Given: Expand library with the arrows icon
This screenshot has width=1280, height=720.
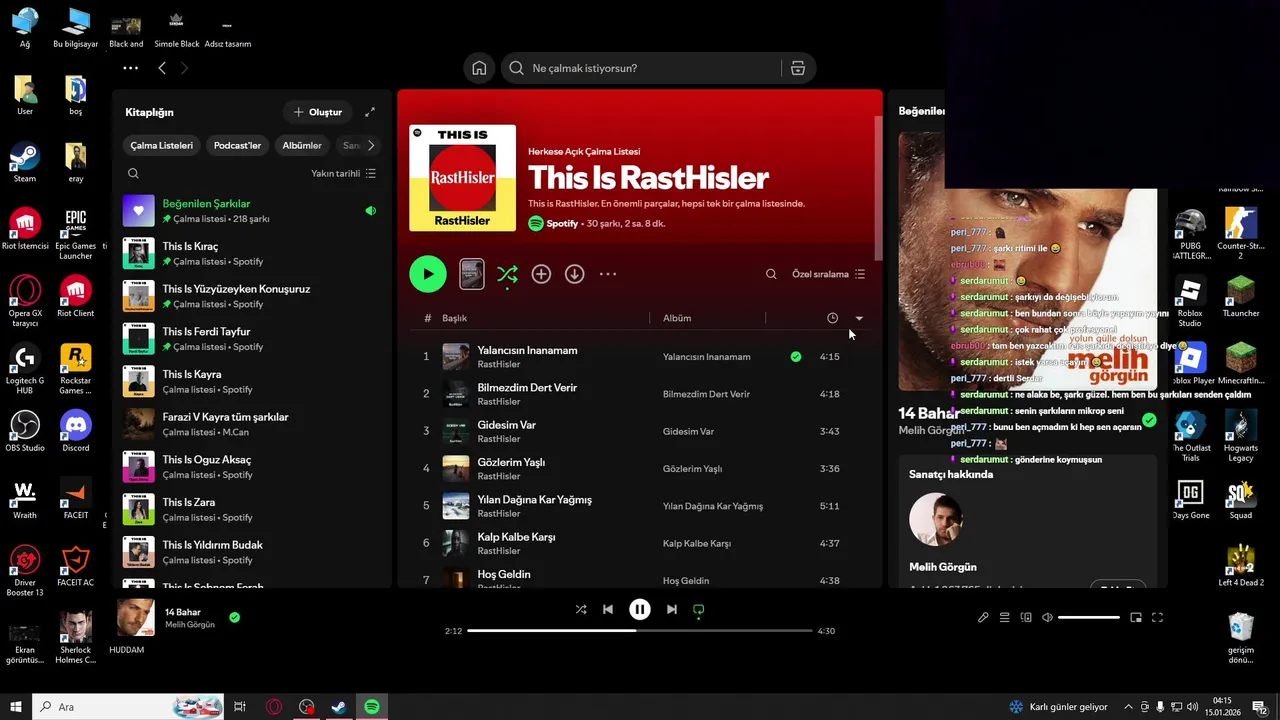Looking at the screenshot, I should click(370, 112).
